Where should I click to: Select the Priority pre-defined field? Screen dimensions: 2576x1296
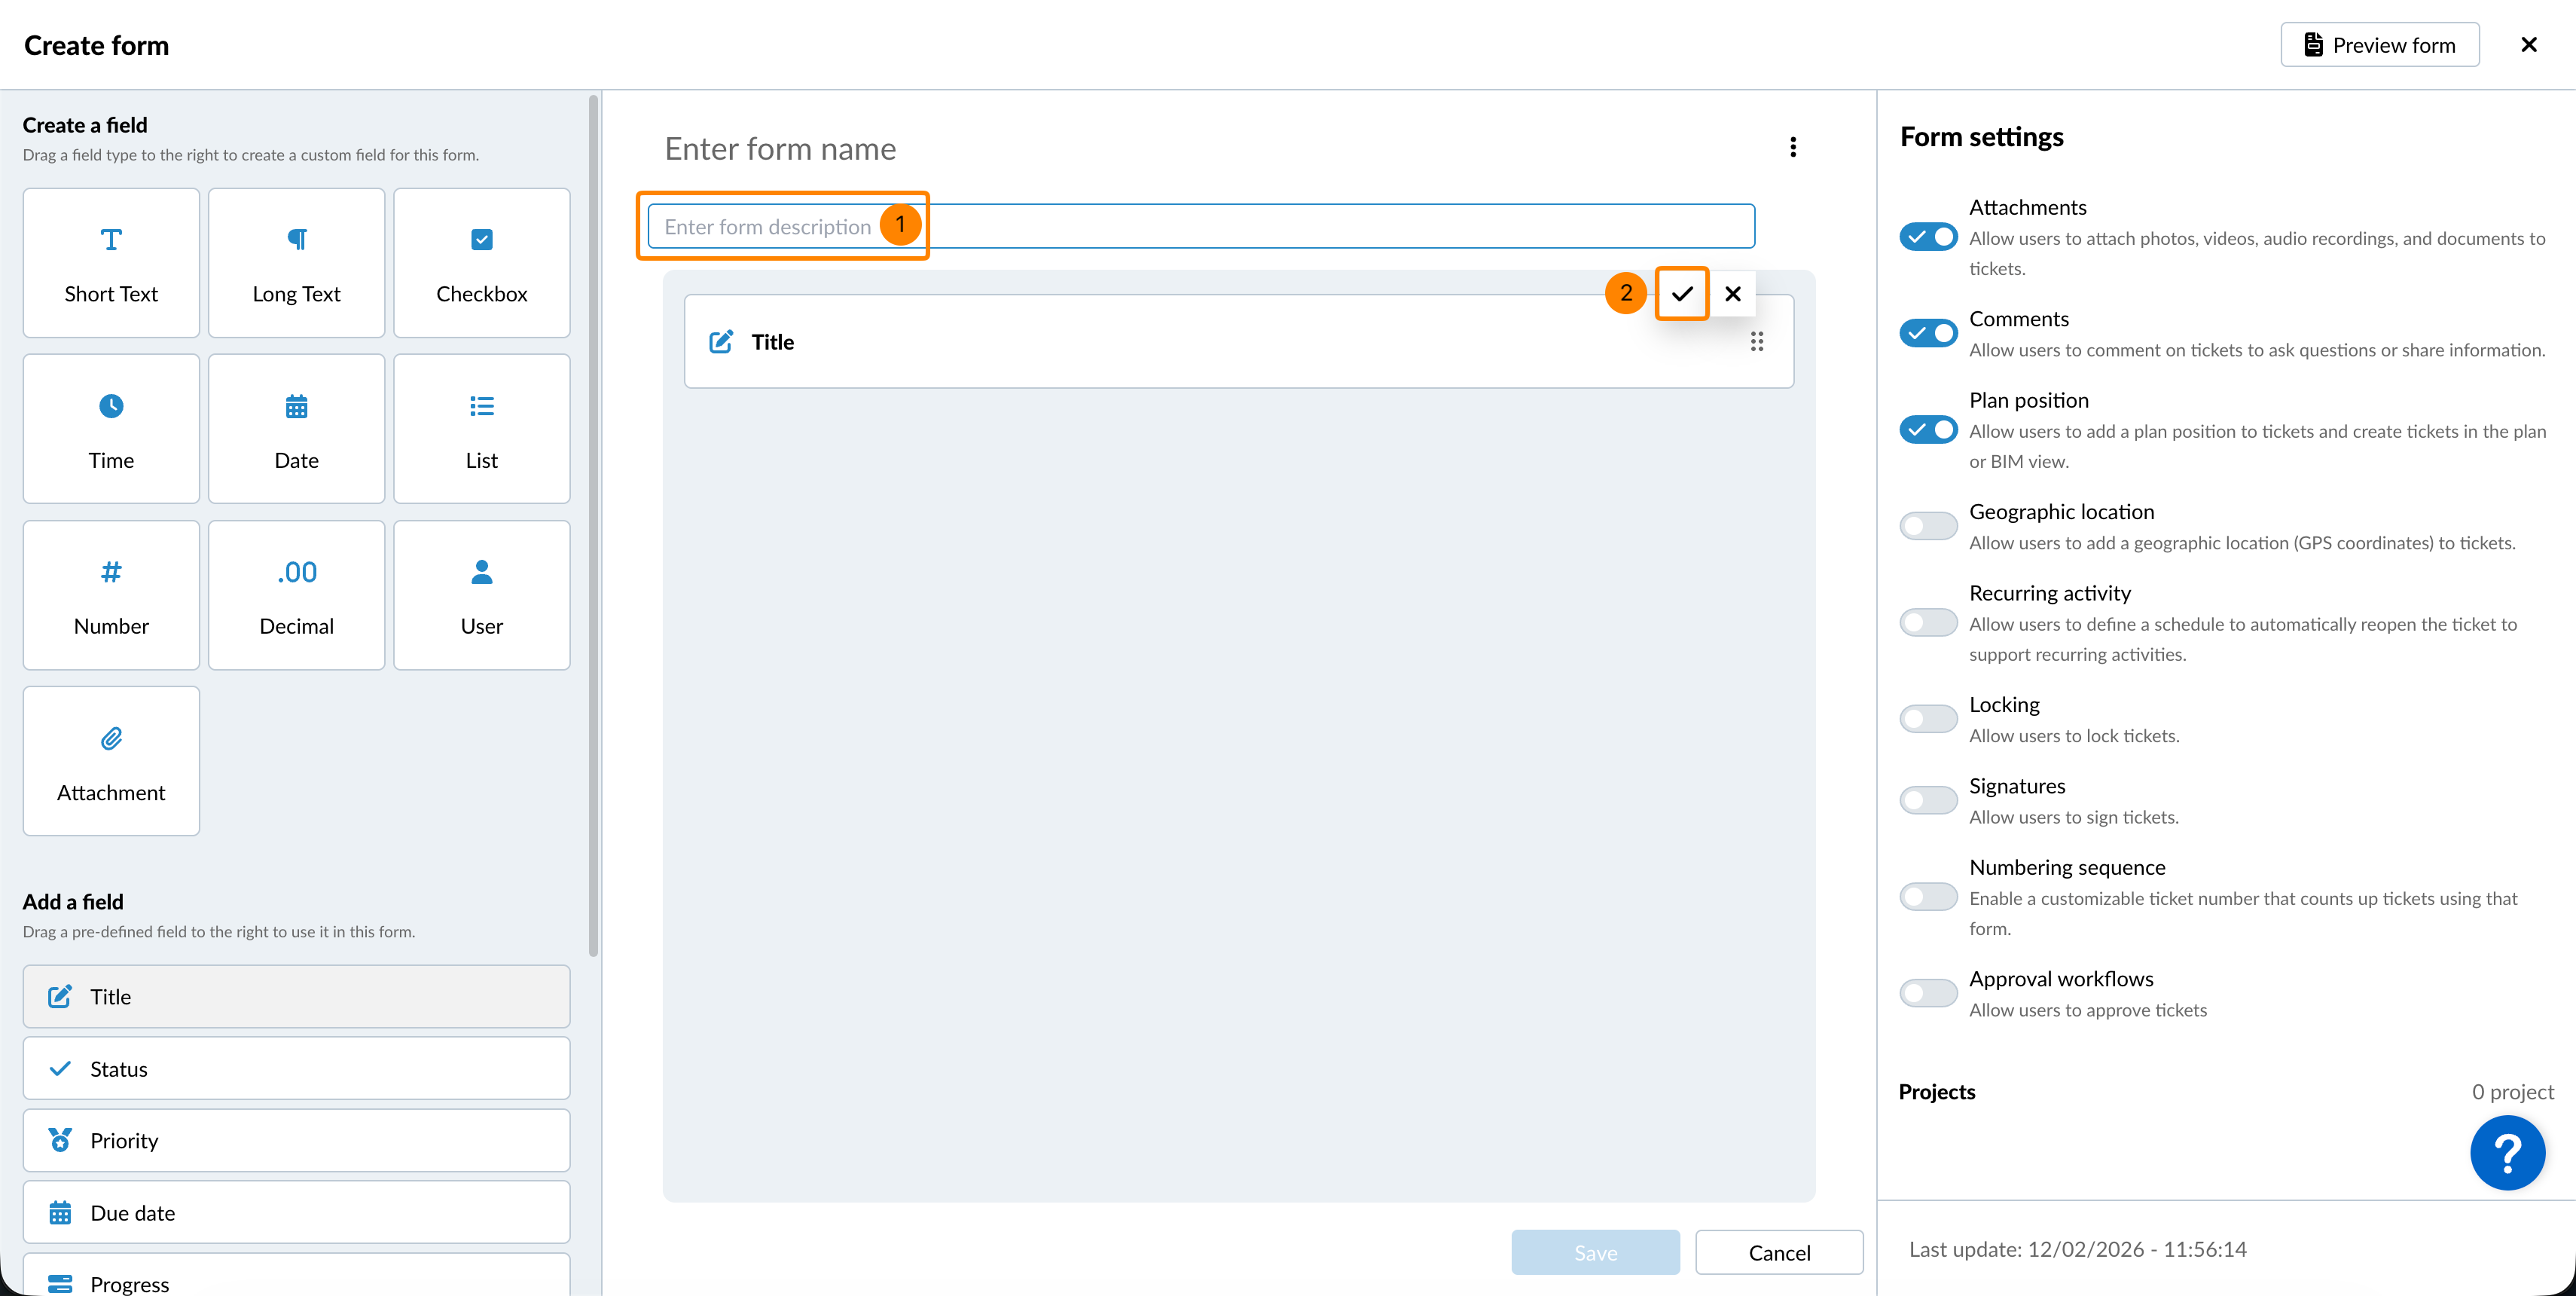(296, 1141)
